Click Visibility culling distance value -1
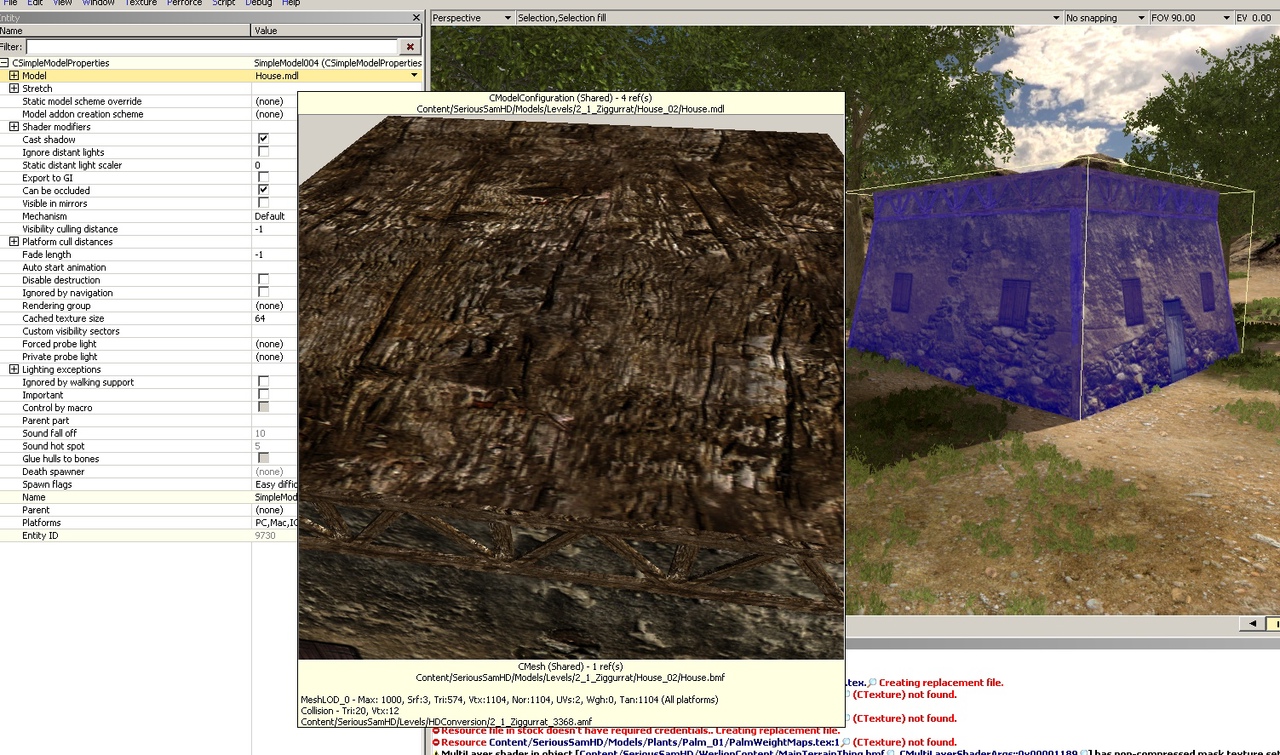 tap(259, 229)
